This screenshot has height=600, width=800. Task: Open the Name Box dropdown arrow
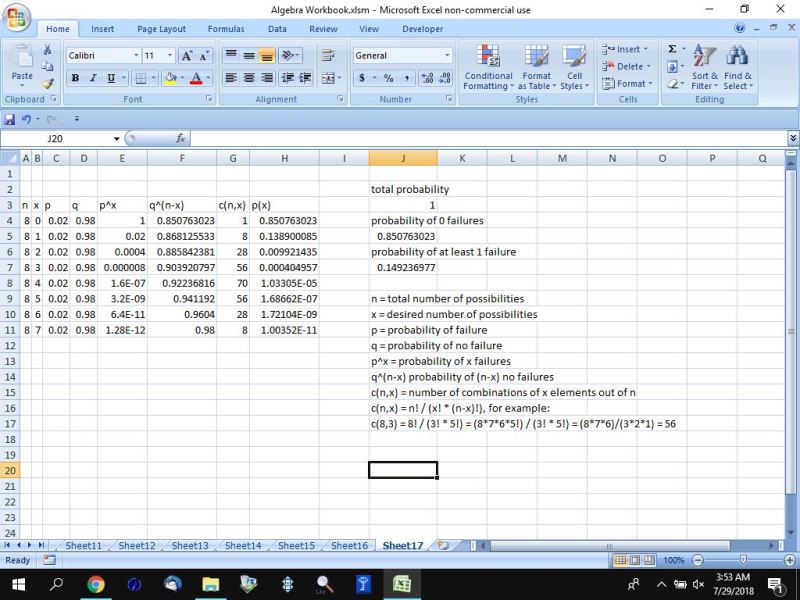tap(116, 138)
